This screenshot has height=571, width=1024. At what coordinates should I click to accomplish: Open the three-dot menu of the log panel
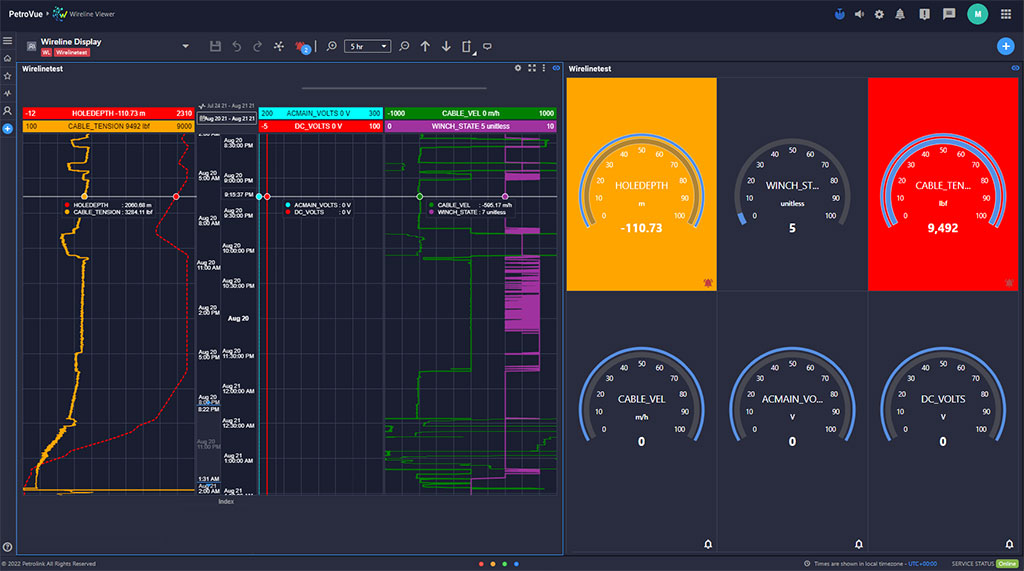tap(543, 68)
